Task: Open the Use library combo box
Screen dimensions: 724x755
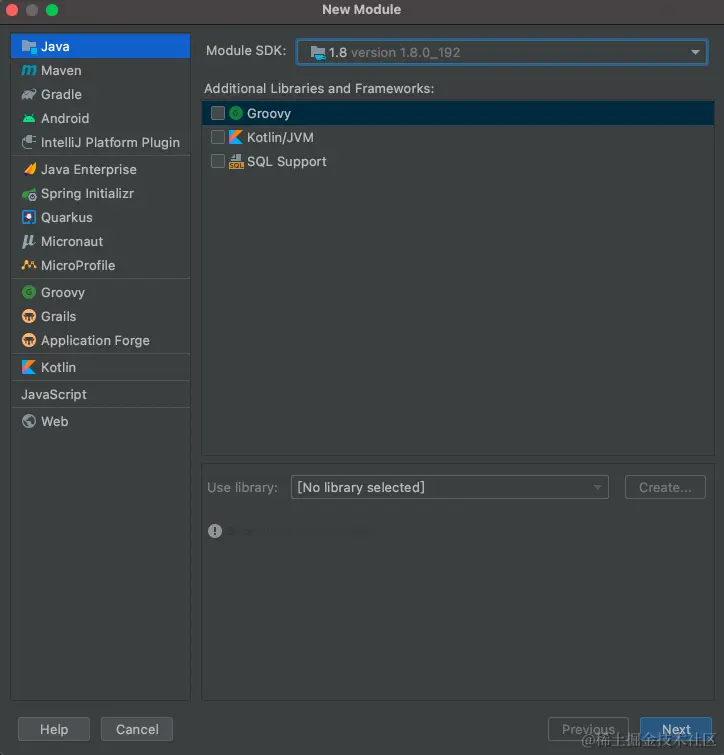Action: click(450, 487)
